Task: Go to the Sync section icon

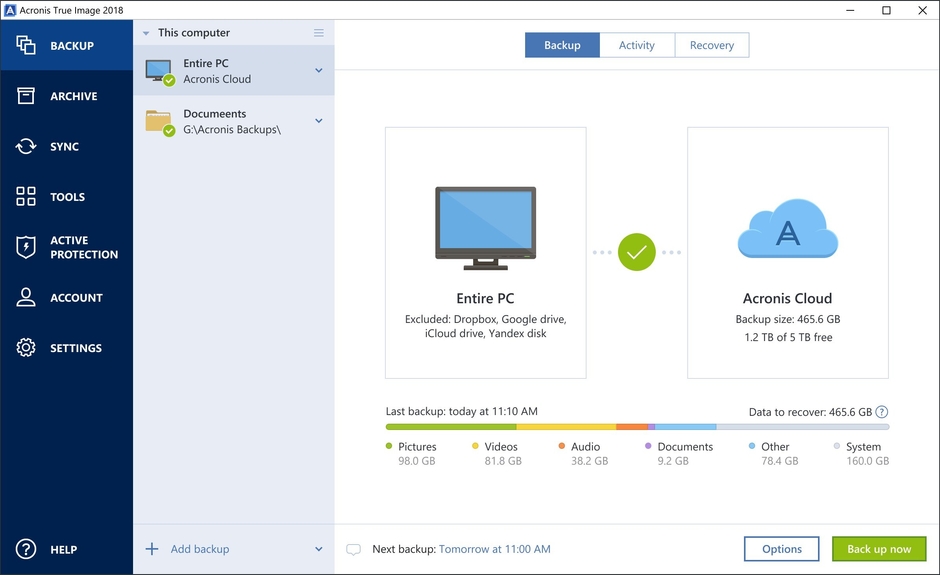Action: [x=26, y=147]
